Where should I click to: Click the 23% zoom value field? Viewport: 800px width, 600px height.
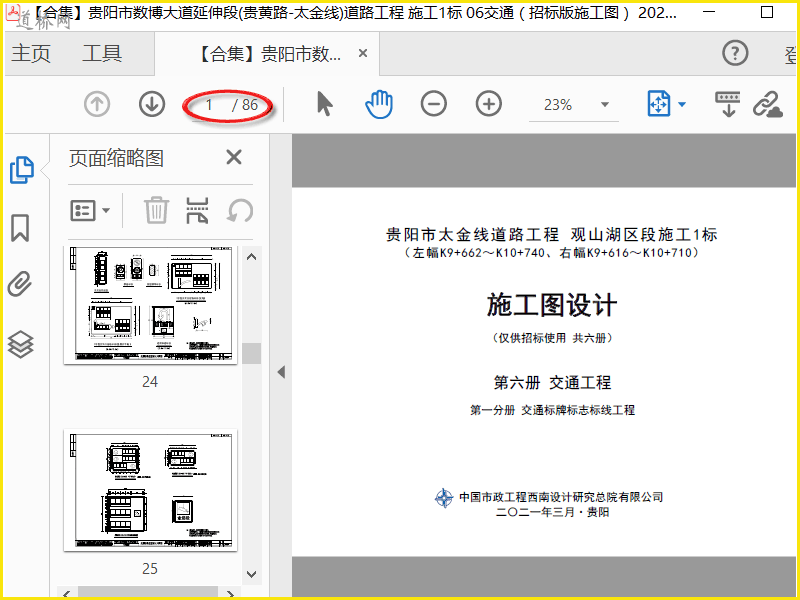pyautogui.click(x=558, y=105)
